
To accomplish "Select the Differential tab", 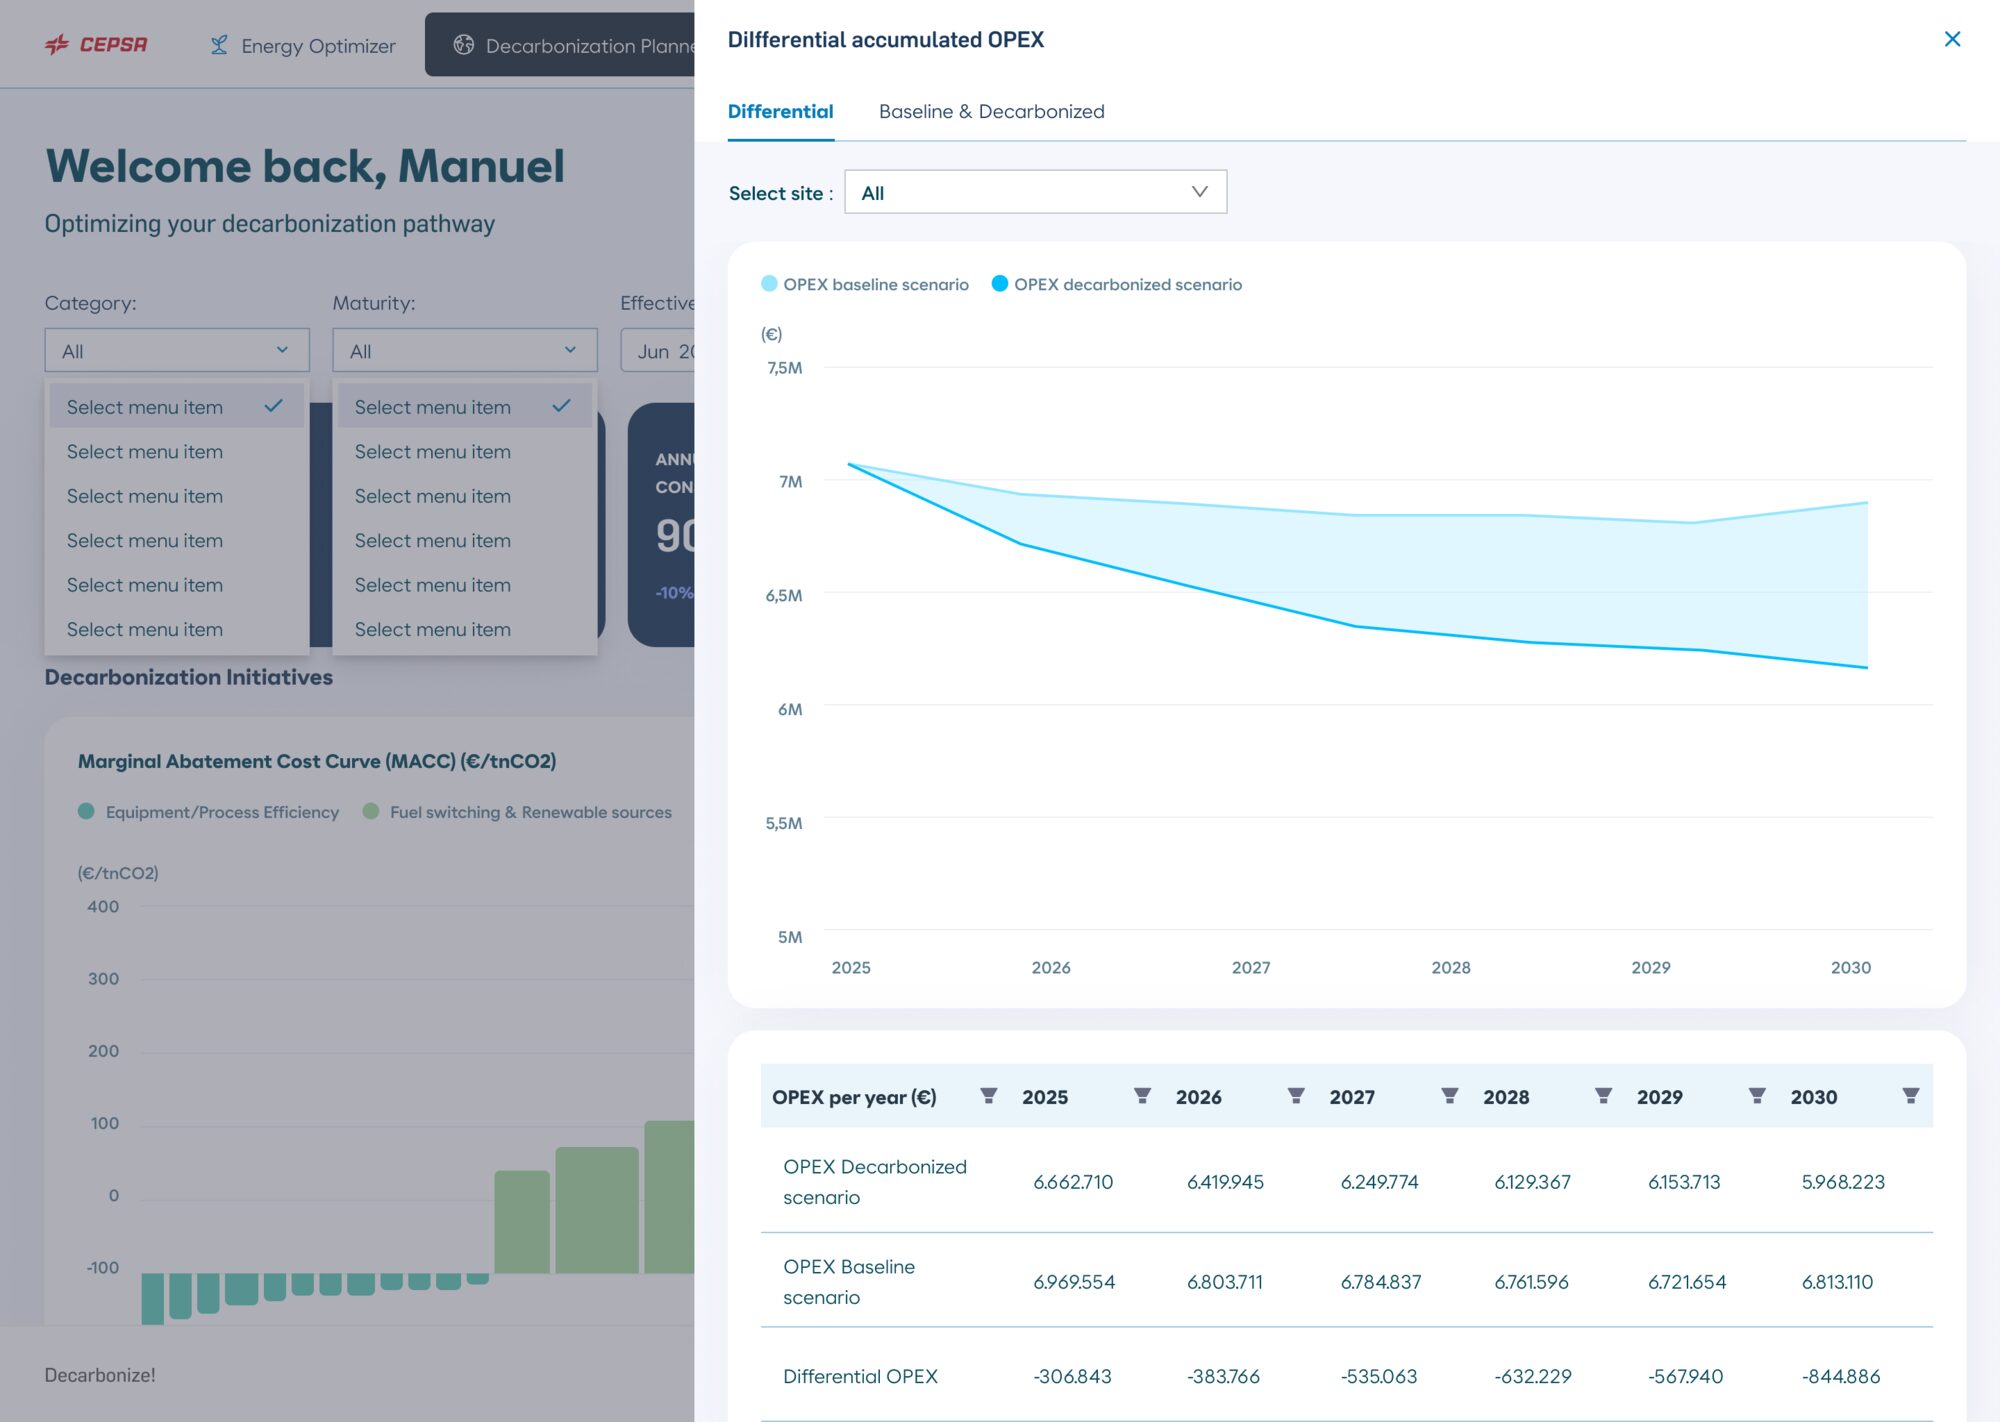I will tap(780, 111).
